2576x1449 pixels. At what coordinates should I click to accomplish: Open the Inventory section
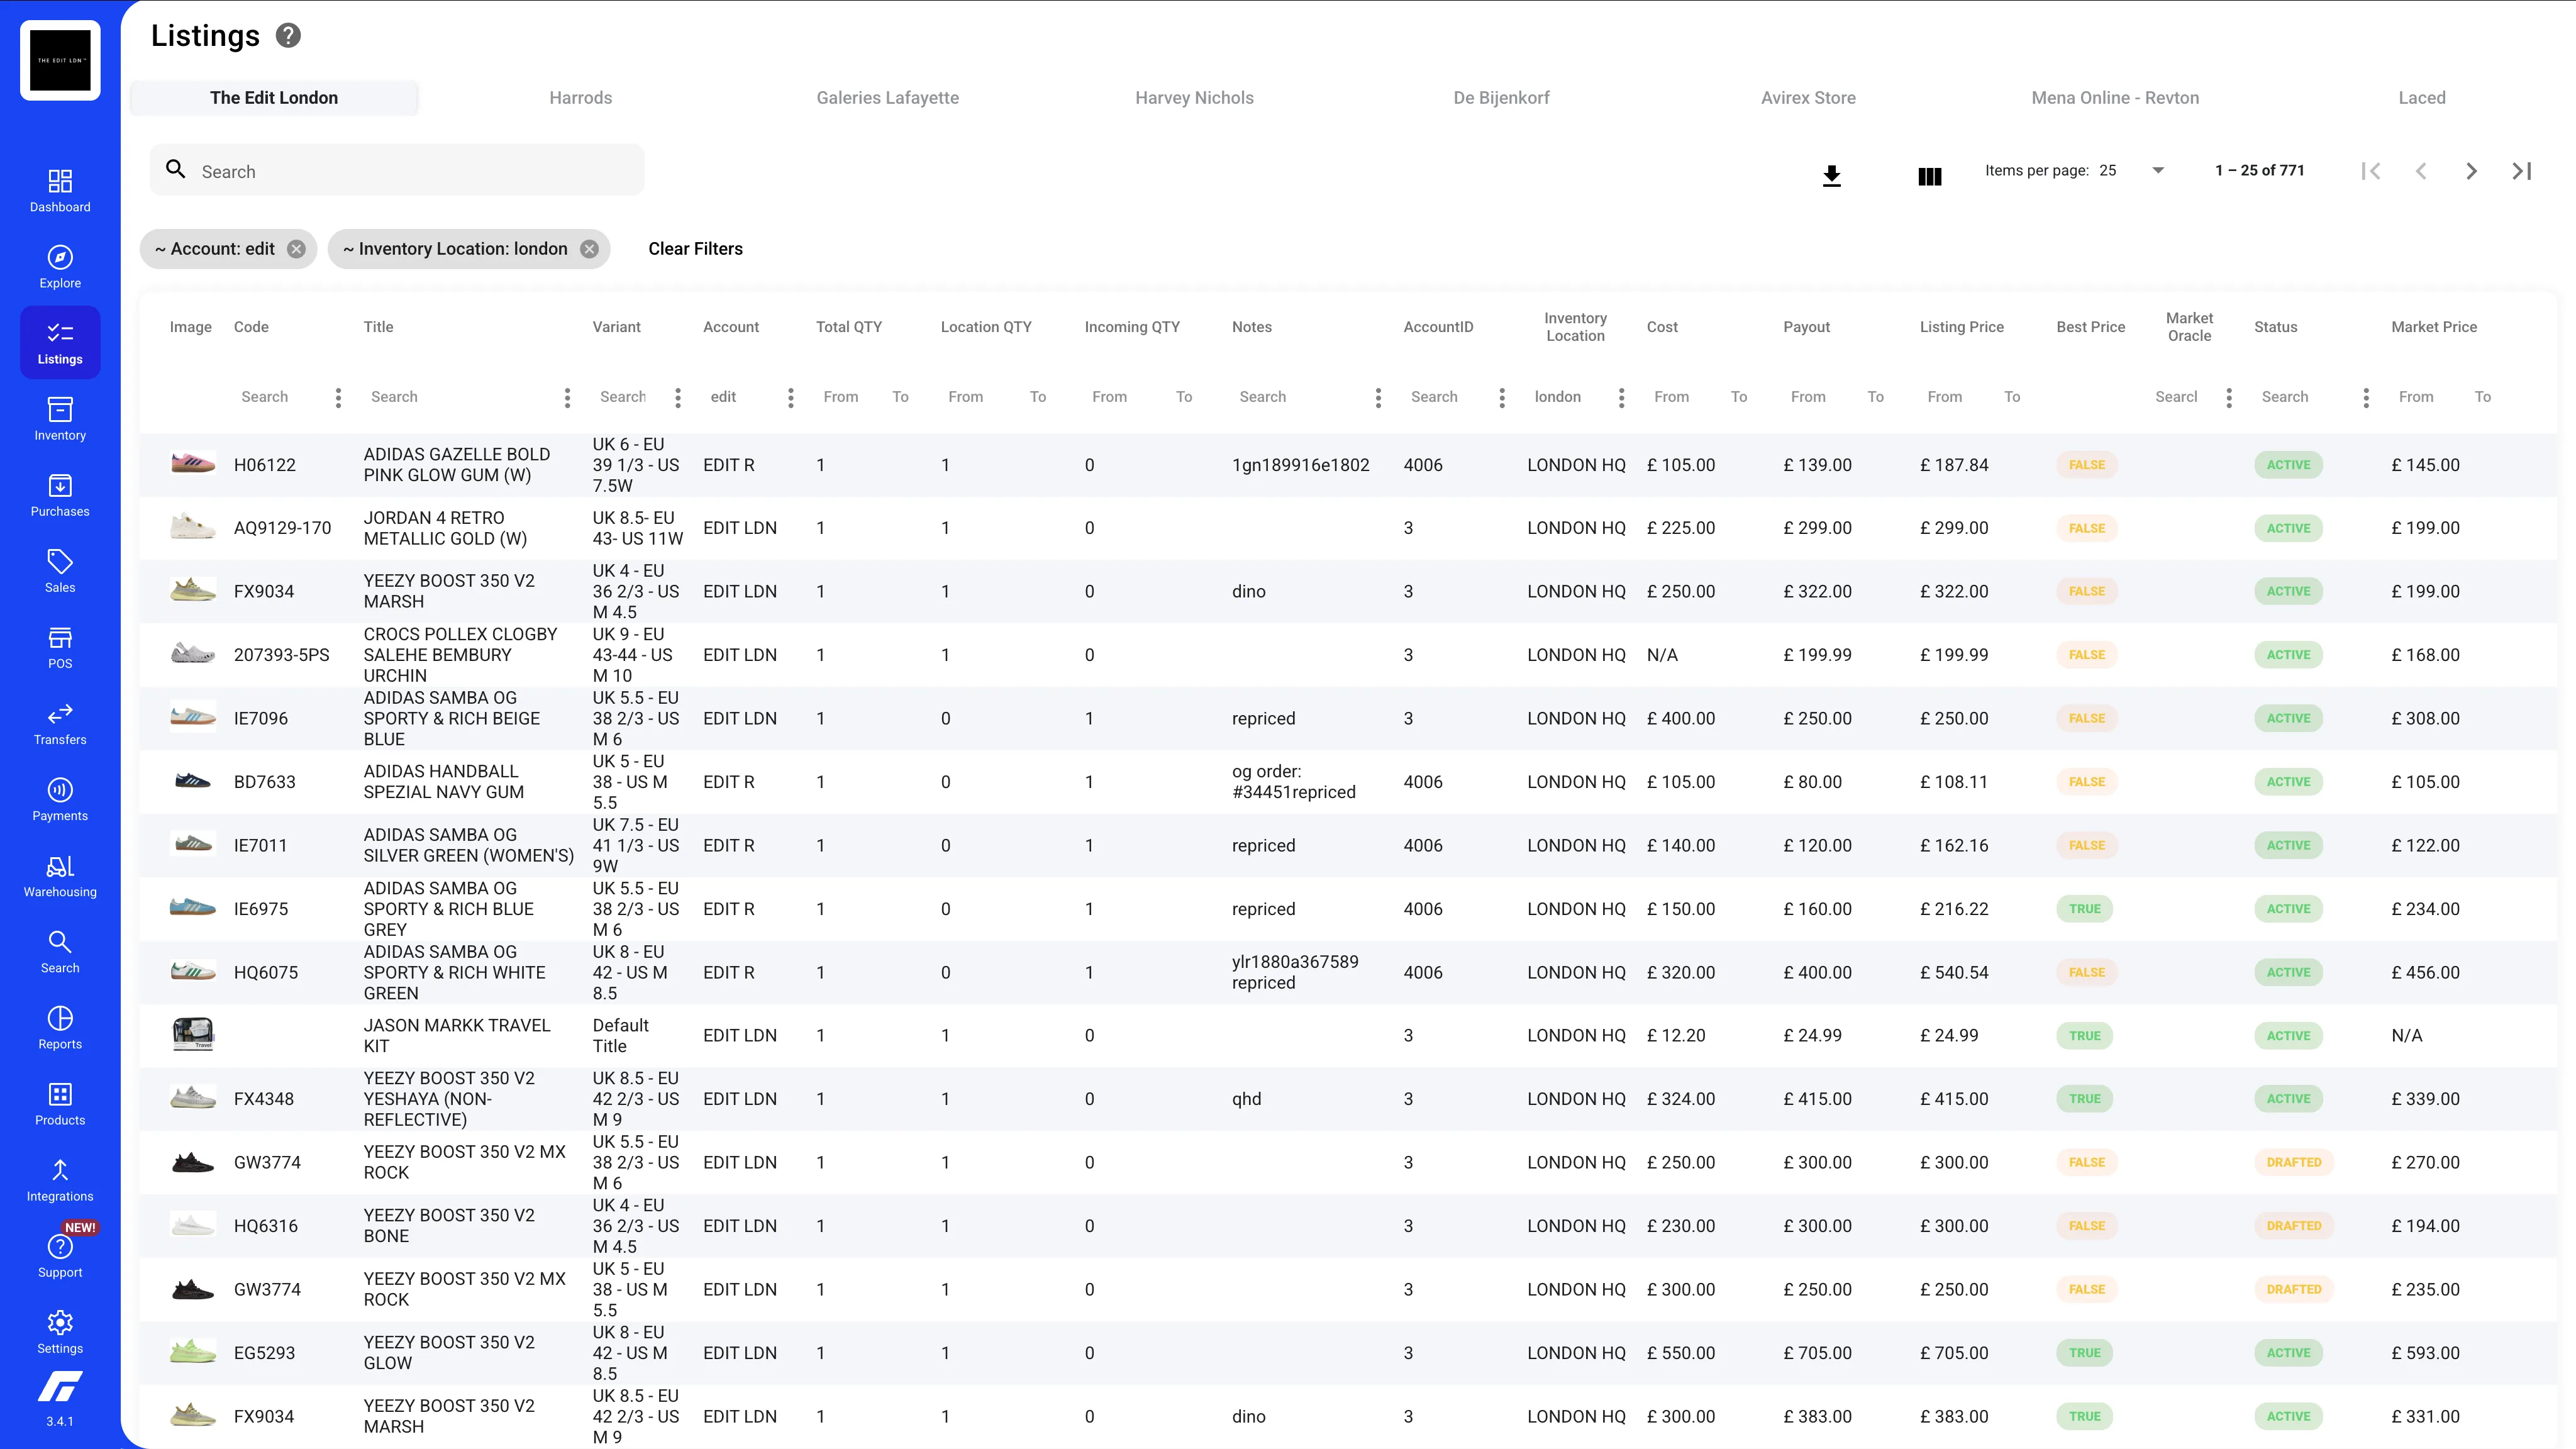pyautogui.click(x=60, y=417)
